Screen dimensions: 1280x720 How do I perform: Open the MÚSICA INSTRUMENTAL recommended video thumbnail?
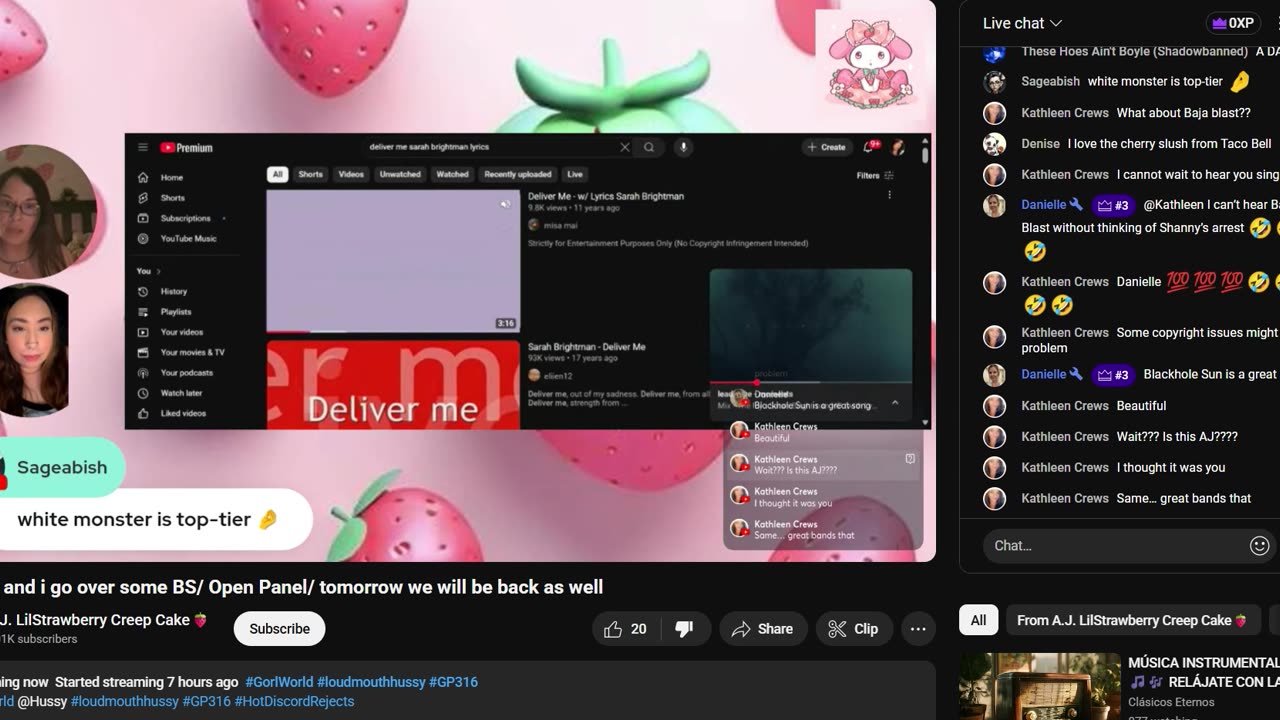tap(1039, 686)
